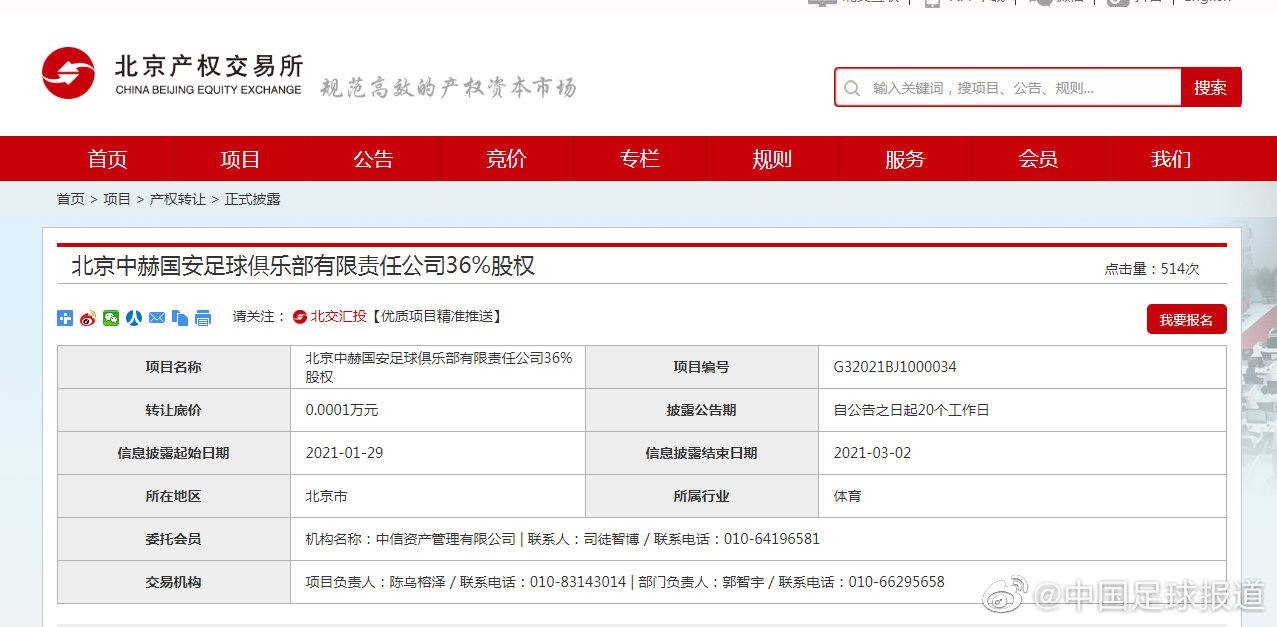Click the 委托会员 label cell
The image size is (1277, 627).
(x=174, y=539)
